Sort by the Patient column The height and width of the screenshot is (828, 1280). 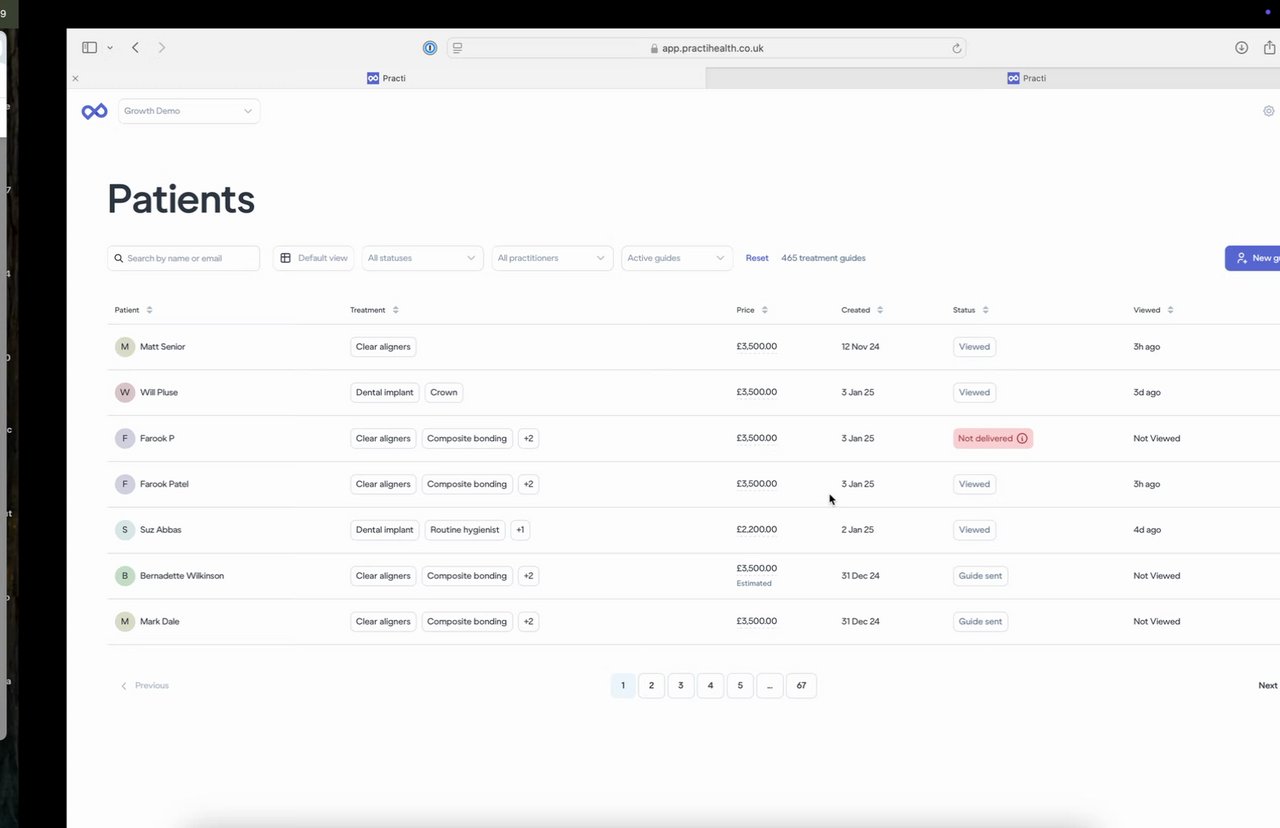coord(134,310)
